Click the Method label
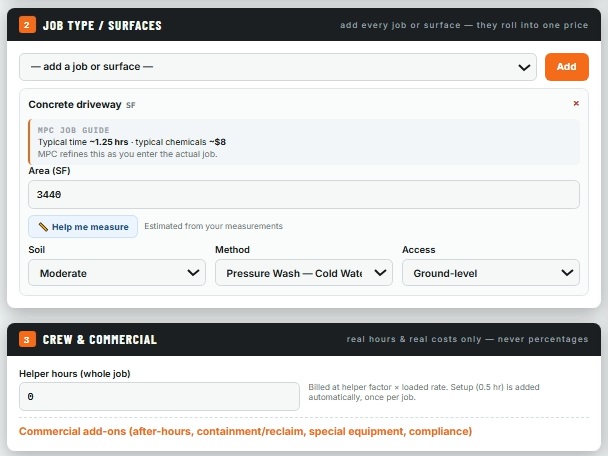This screenshot has width=608, height=456. (x=232, y=250)
